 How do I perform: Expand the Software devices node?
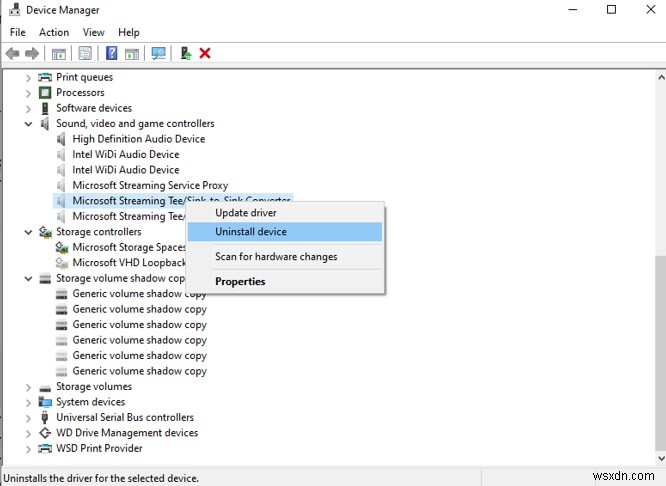click(x=28, y=109)
